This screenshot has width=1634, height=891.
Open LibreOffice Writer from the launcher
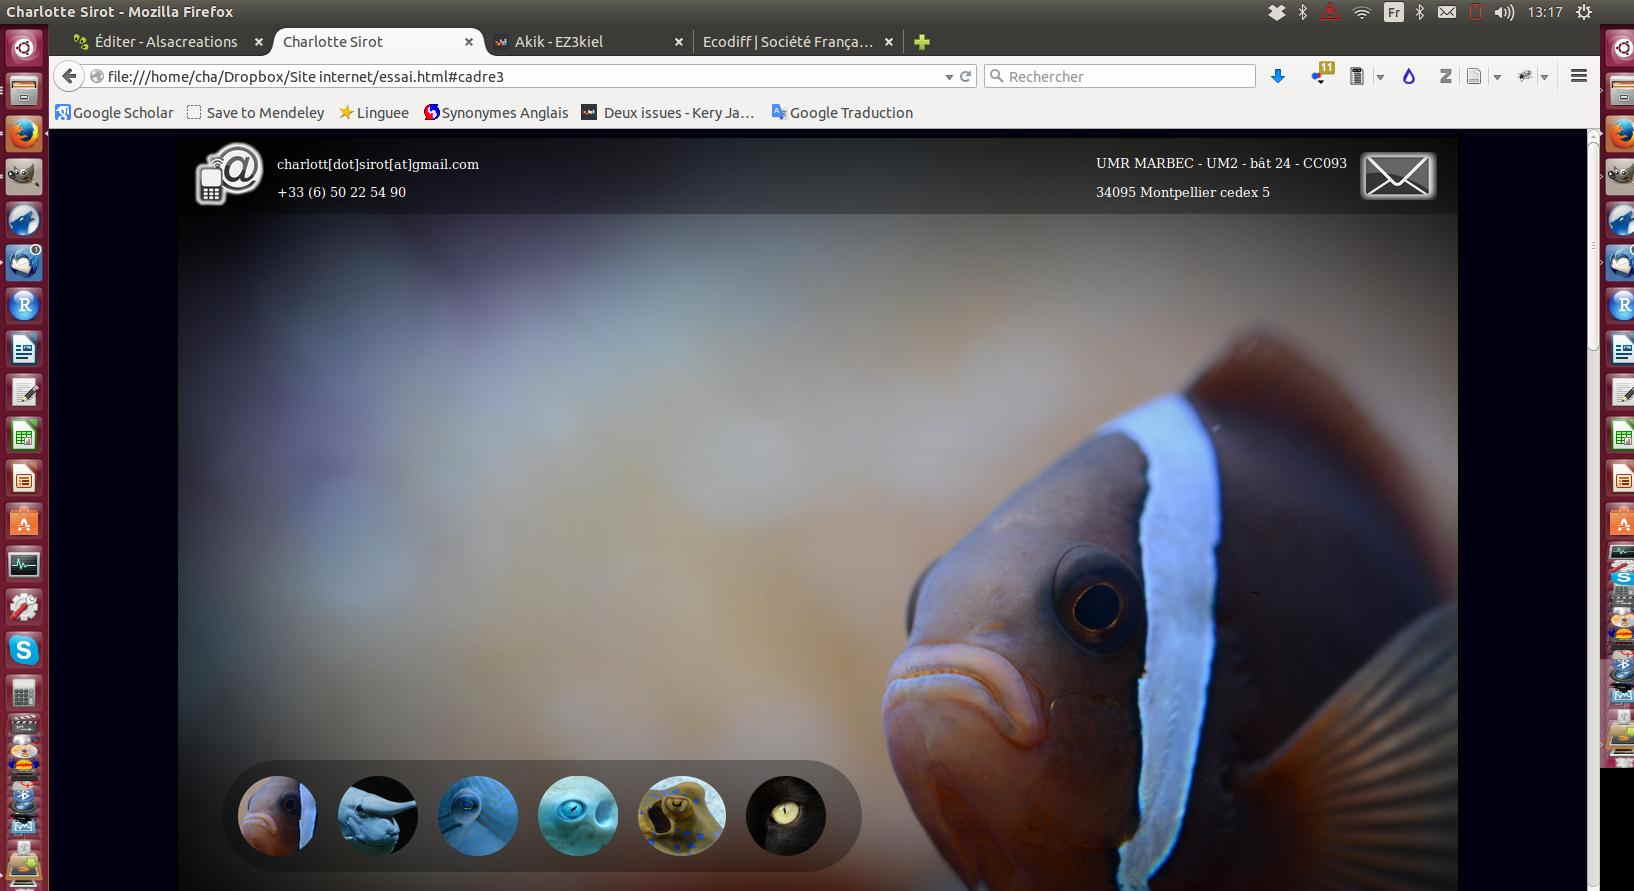(x=24, y=349)
